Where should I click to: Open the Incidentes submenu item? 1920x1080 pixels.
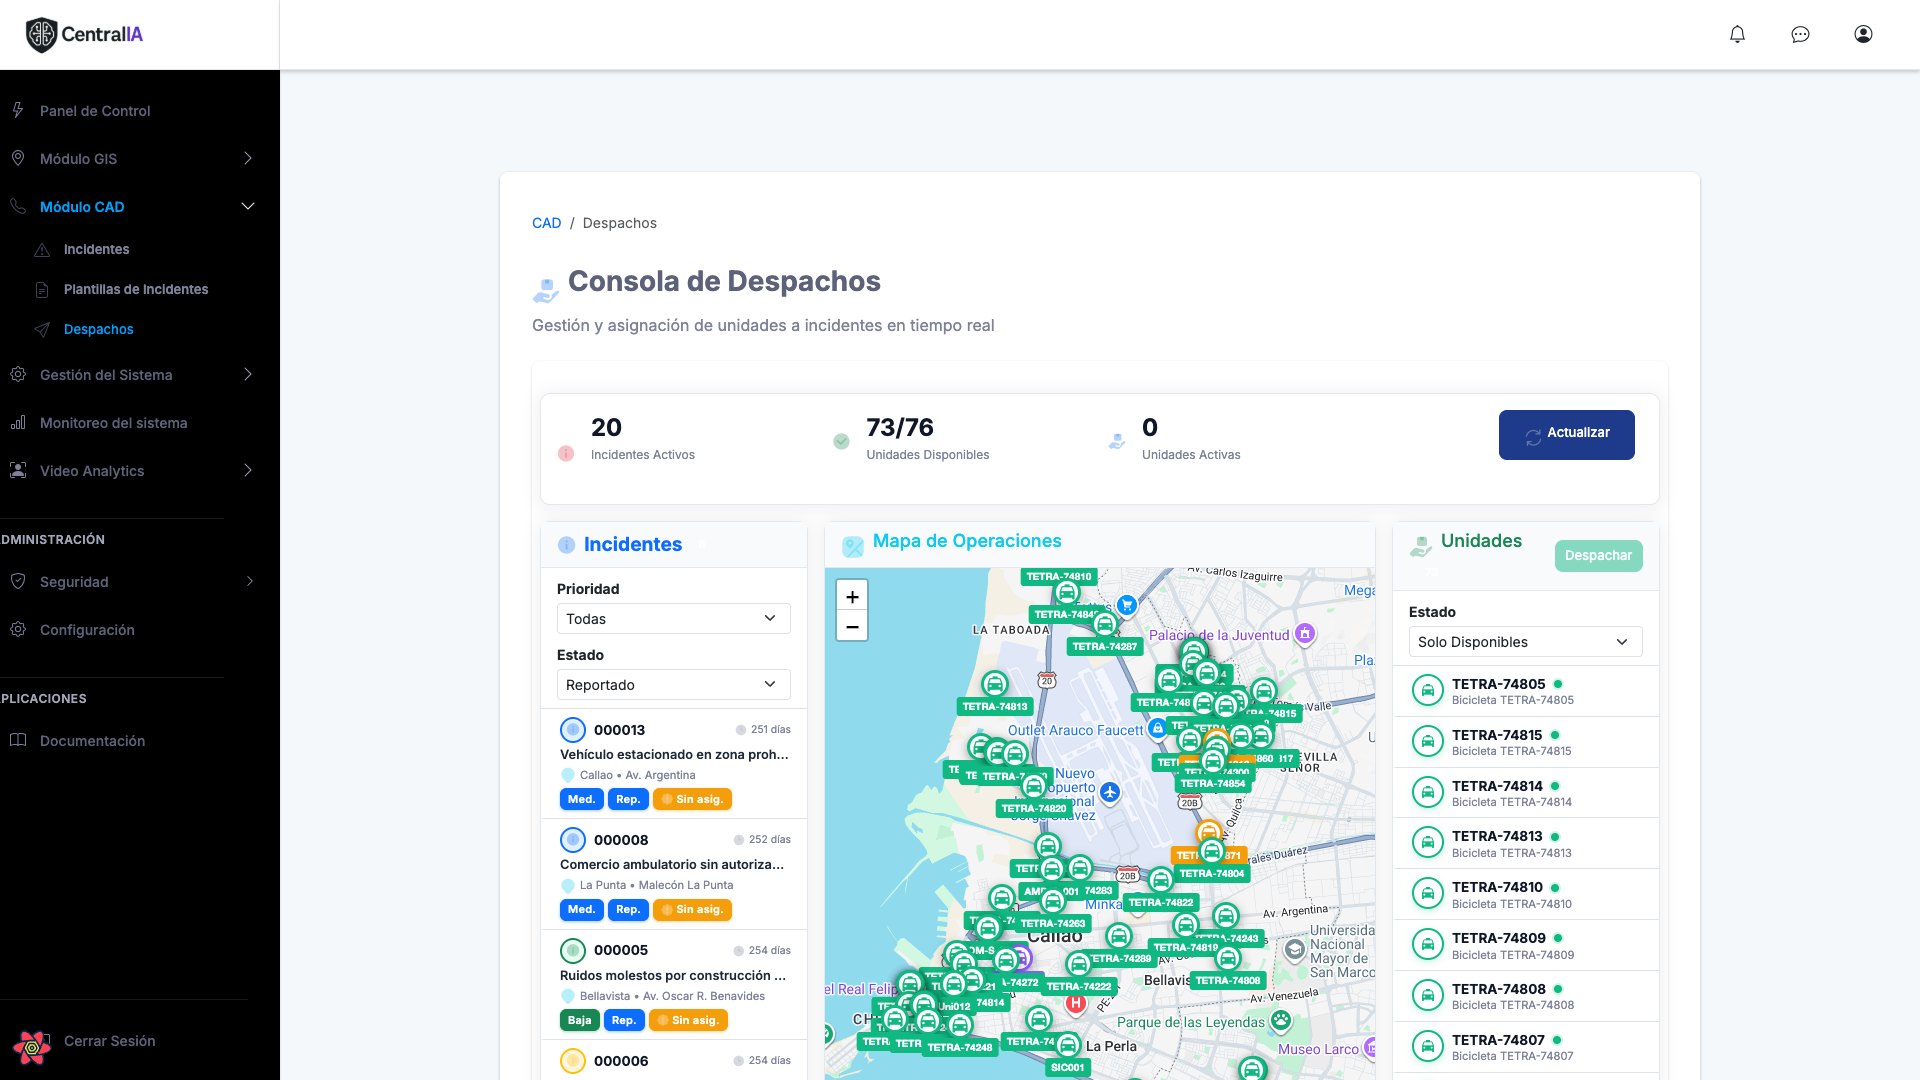click(96, 249)
